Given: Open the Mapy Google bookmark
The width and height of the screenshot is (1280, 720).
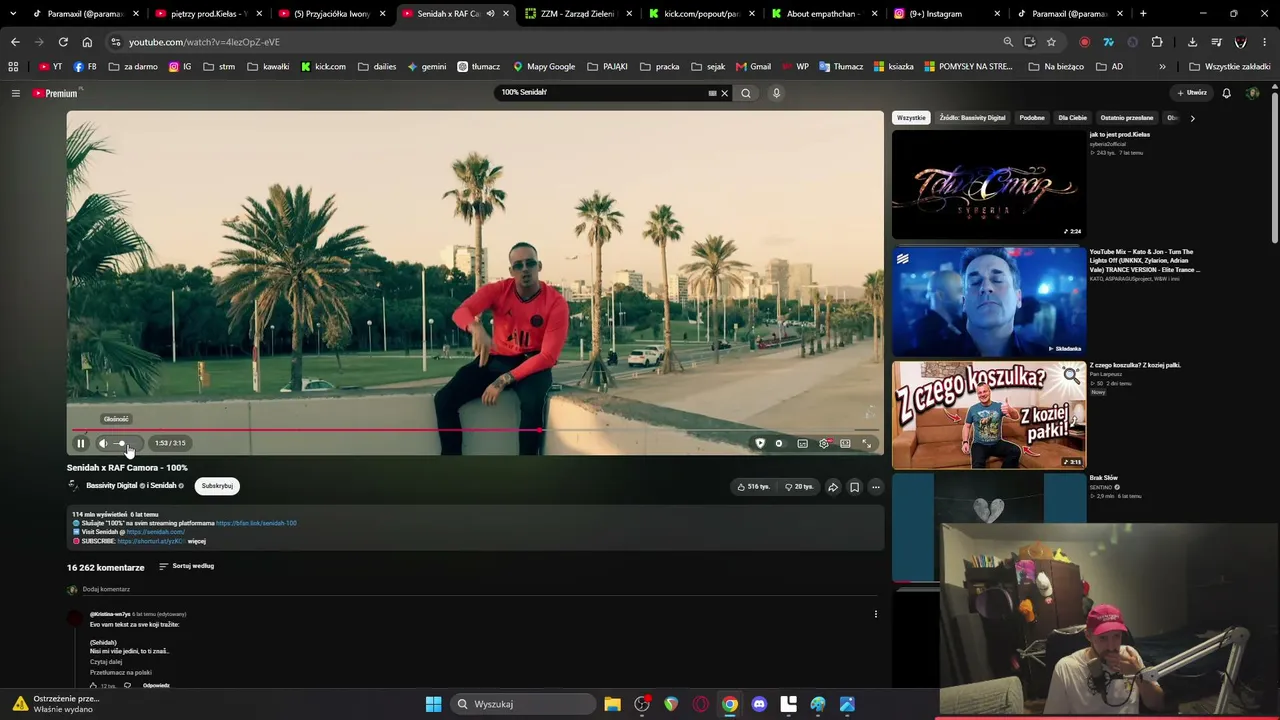Looking at the screenshot, I should point(544,67).
